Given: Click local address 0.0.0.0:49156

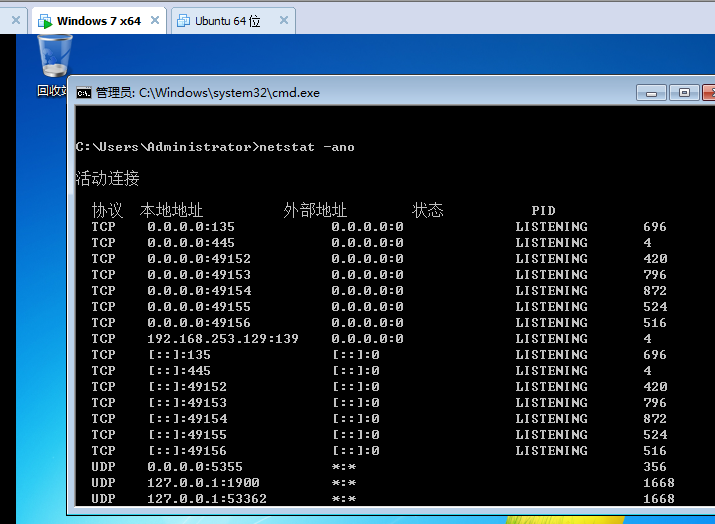Looking at the screenshot, I should (x=199, y=323).
